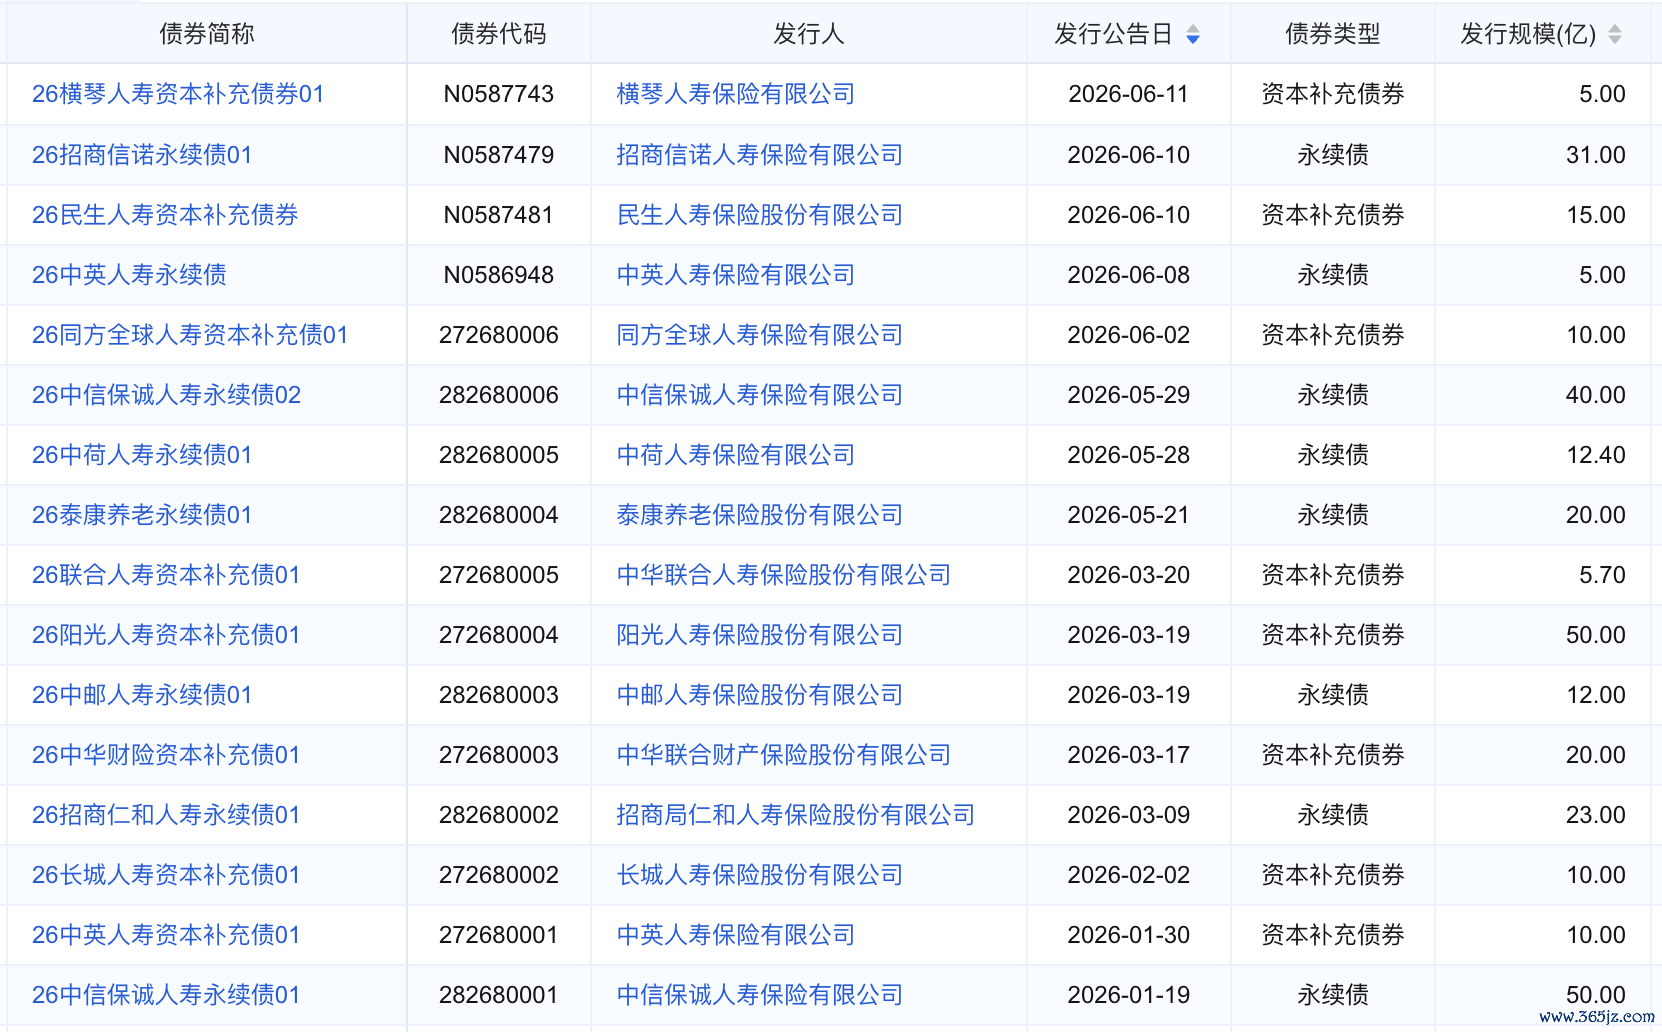1662x1032 pixels.
Task: View issuer 民生人寿保险股份有限公司
Action: (760, 215)
